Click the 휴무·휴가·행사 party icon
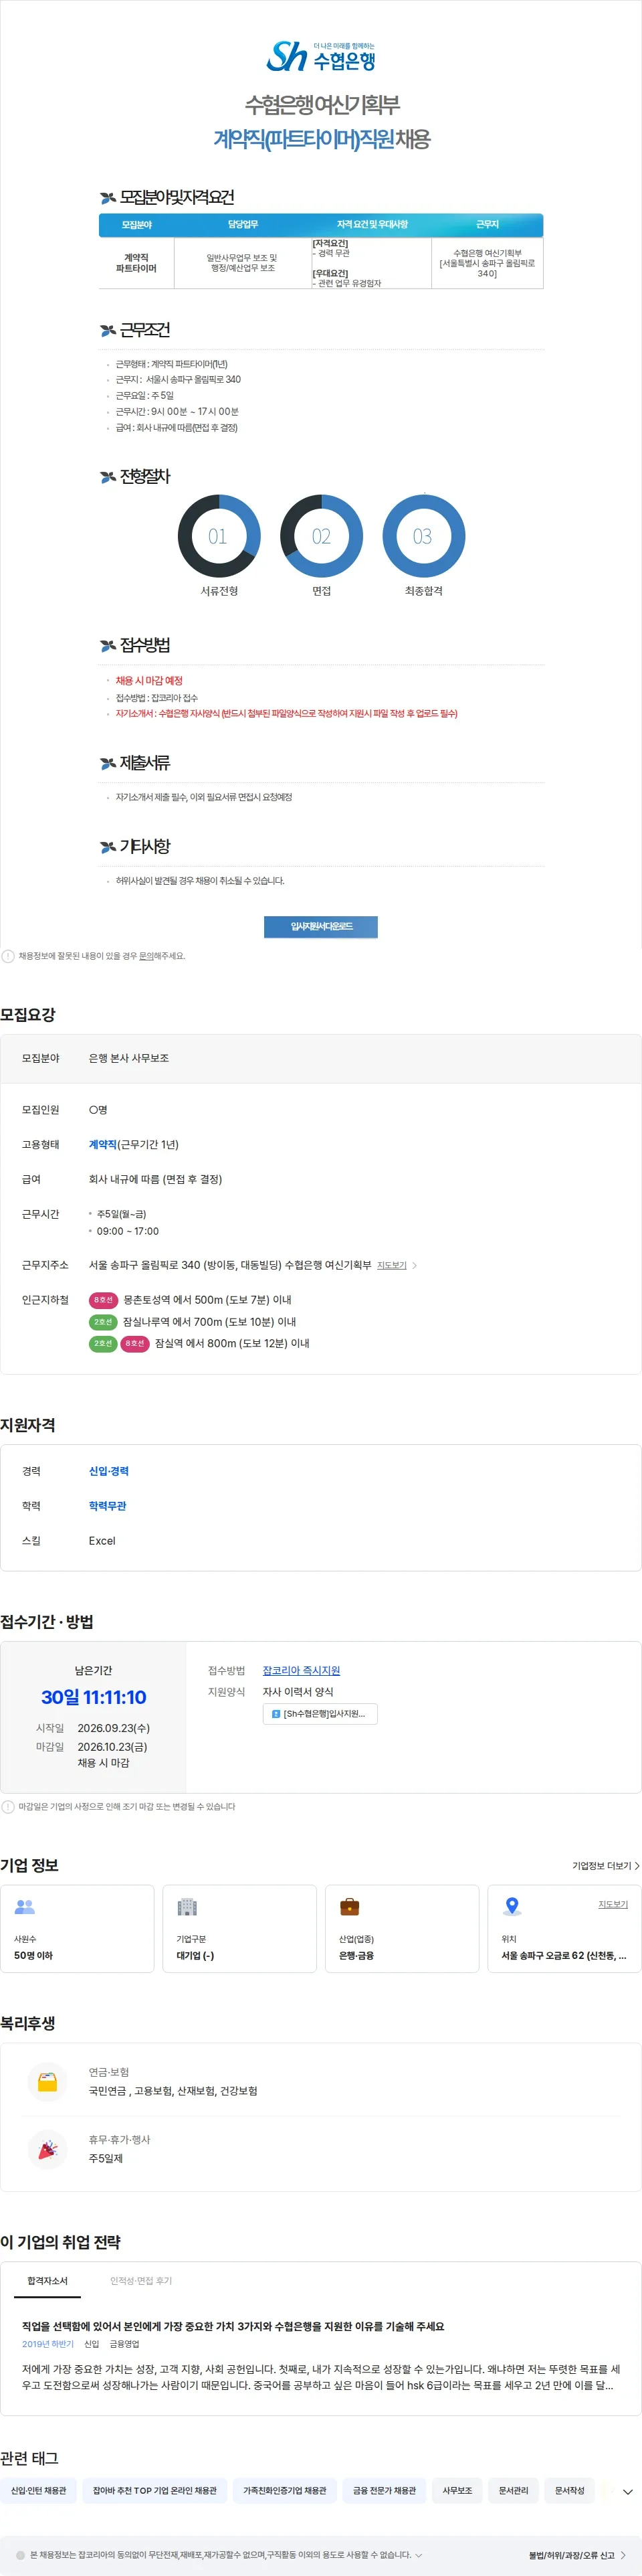 [47, 2149]
